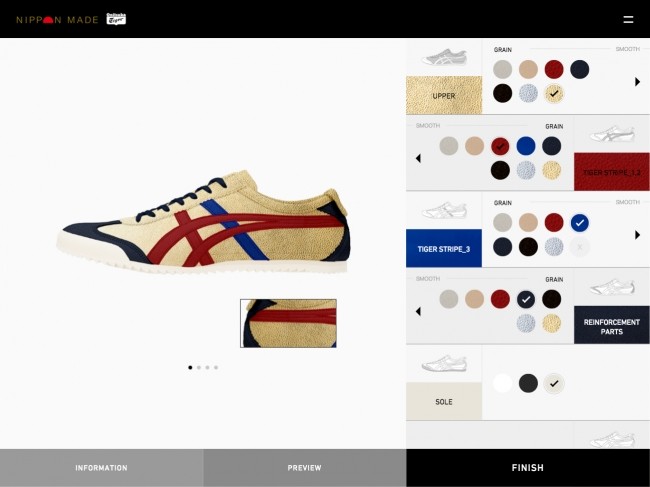This screenshot has height=487, width=650.
Task: Click the zoomed shoe detail thumbnail
Action: pyautogui.click(x=288, y=323)
